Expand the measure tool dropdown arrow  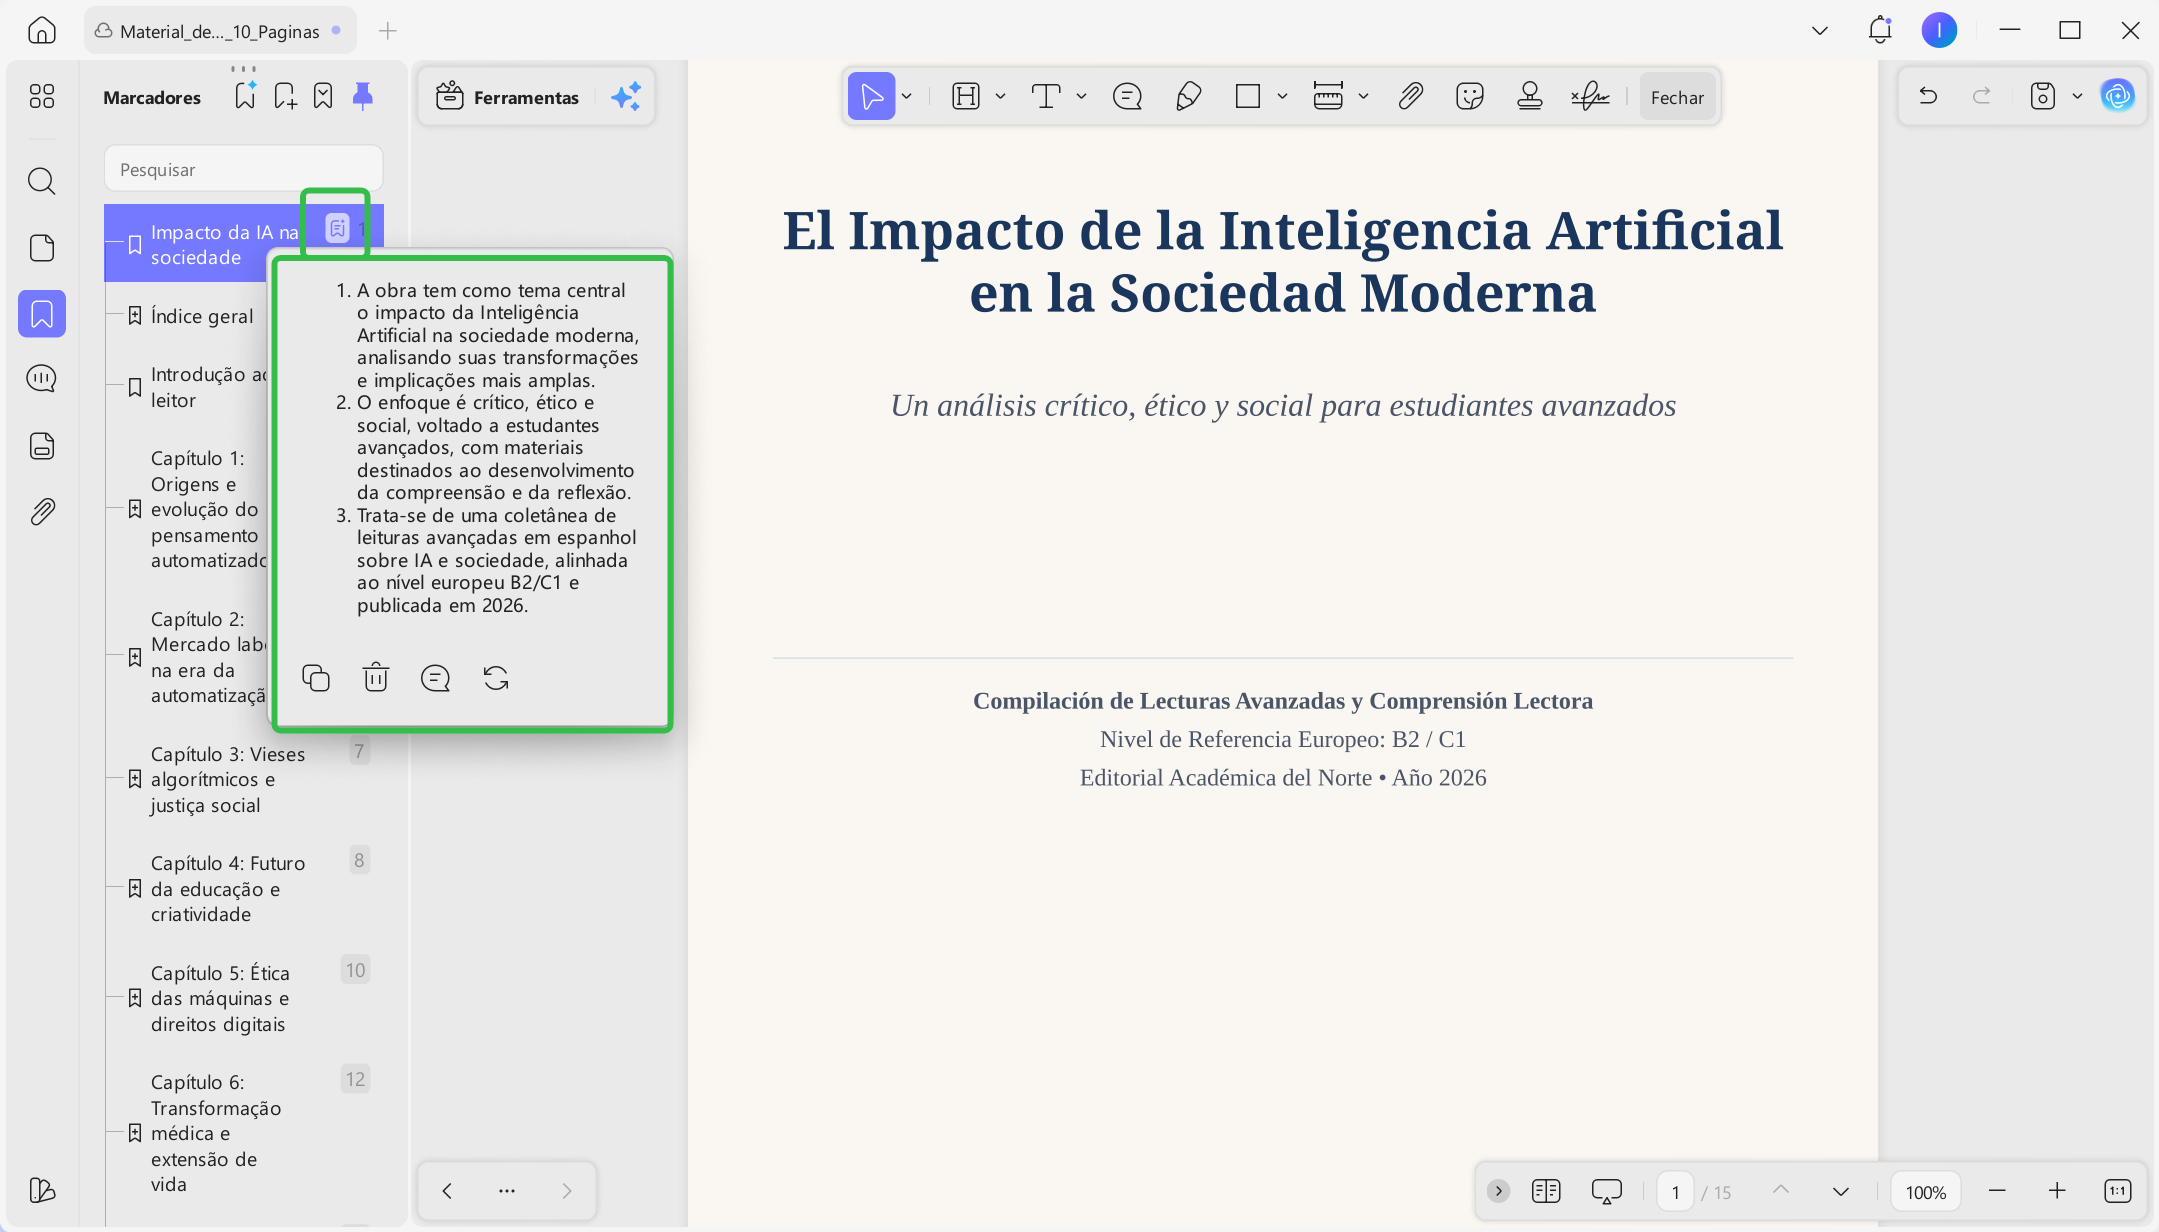point(1363,97)
